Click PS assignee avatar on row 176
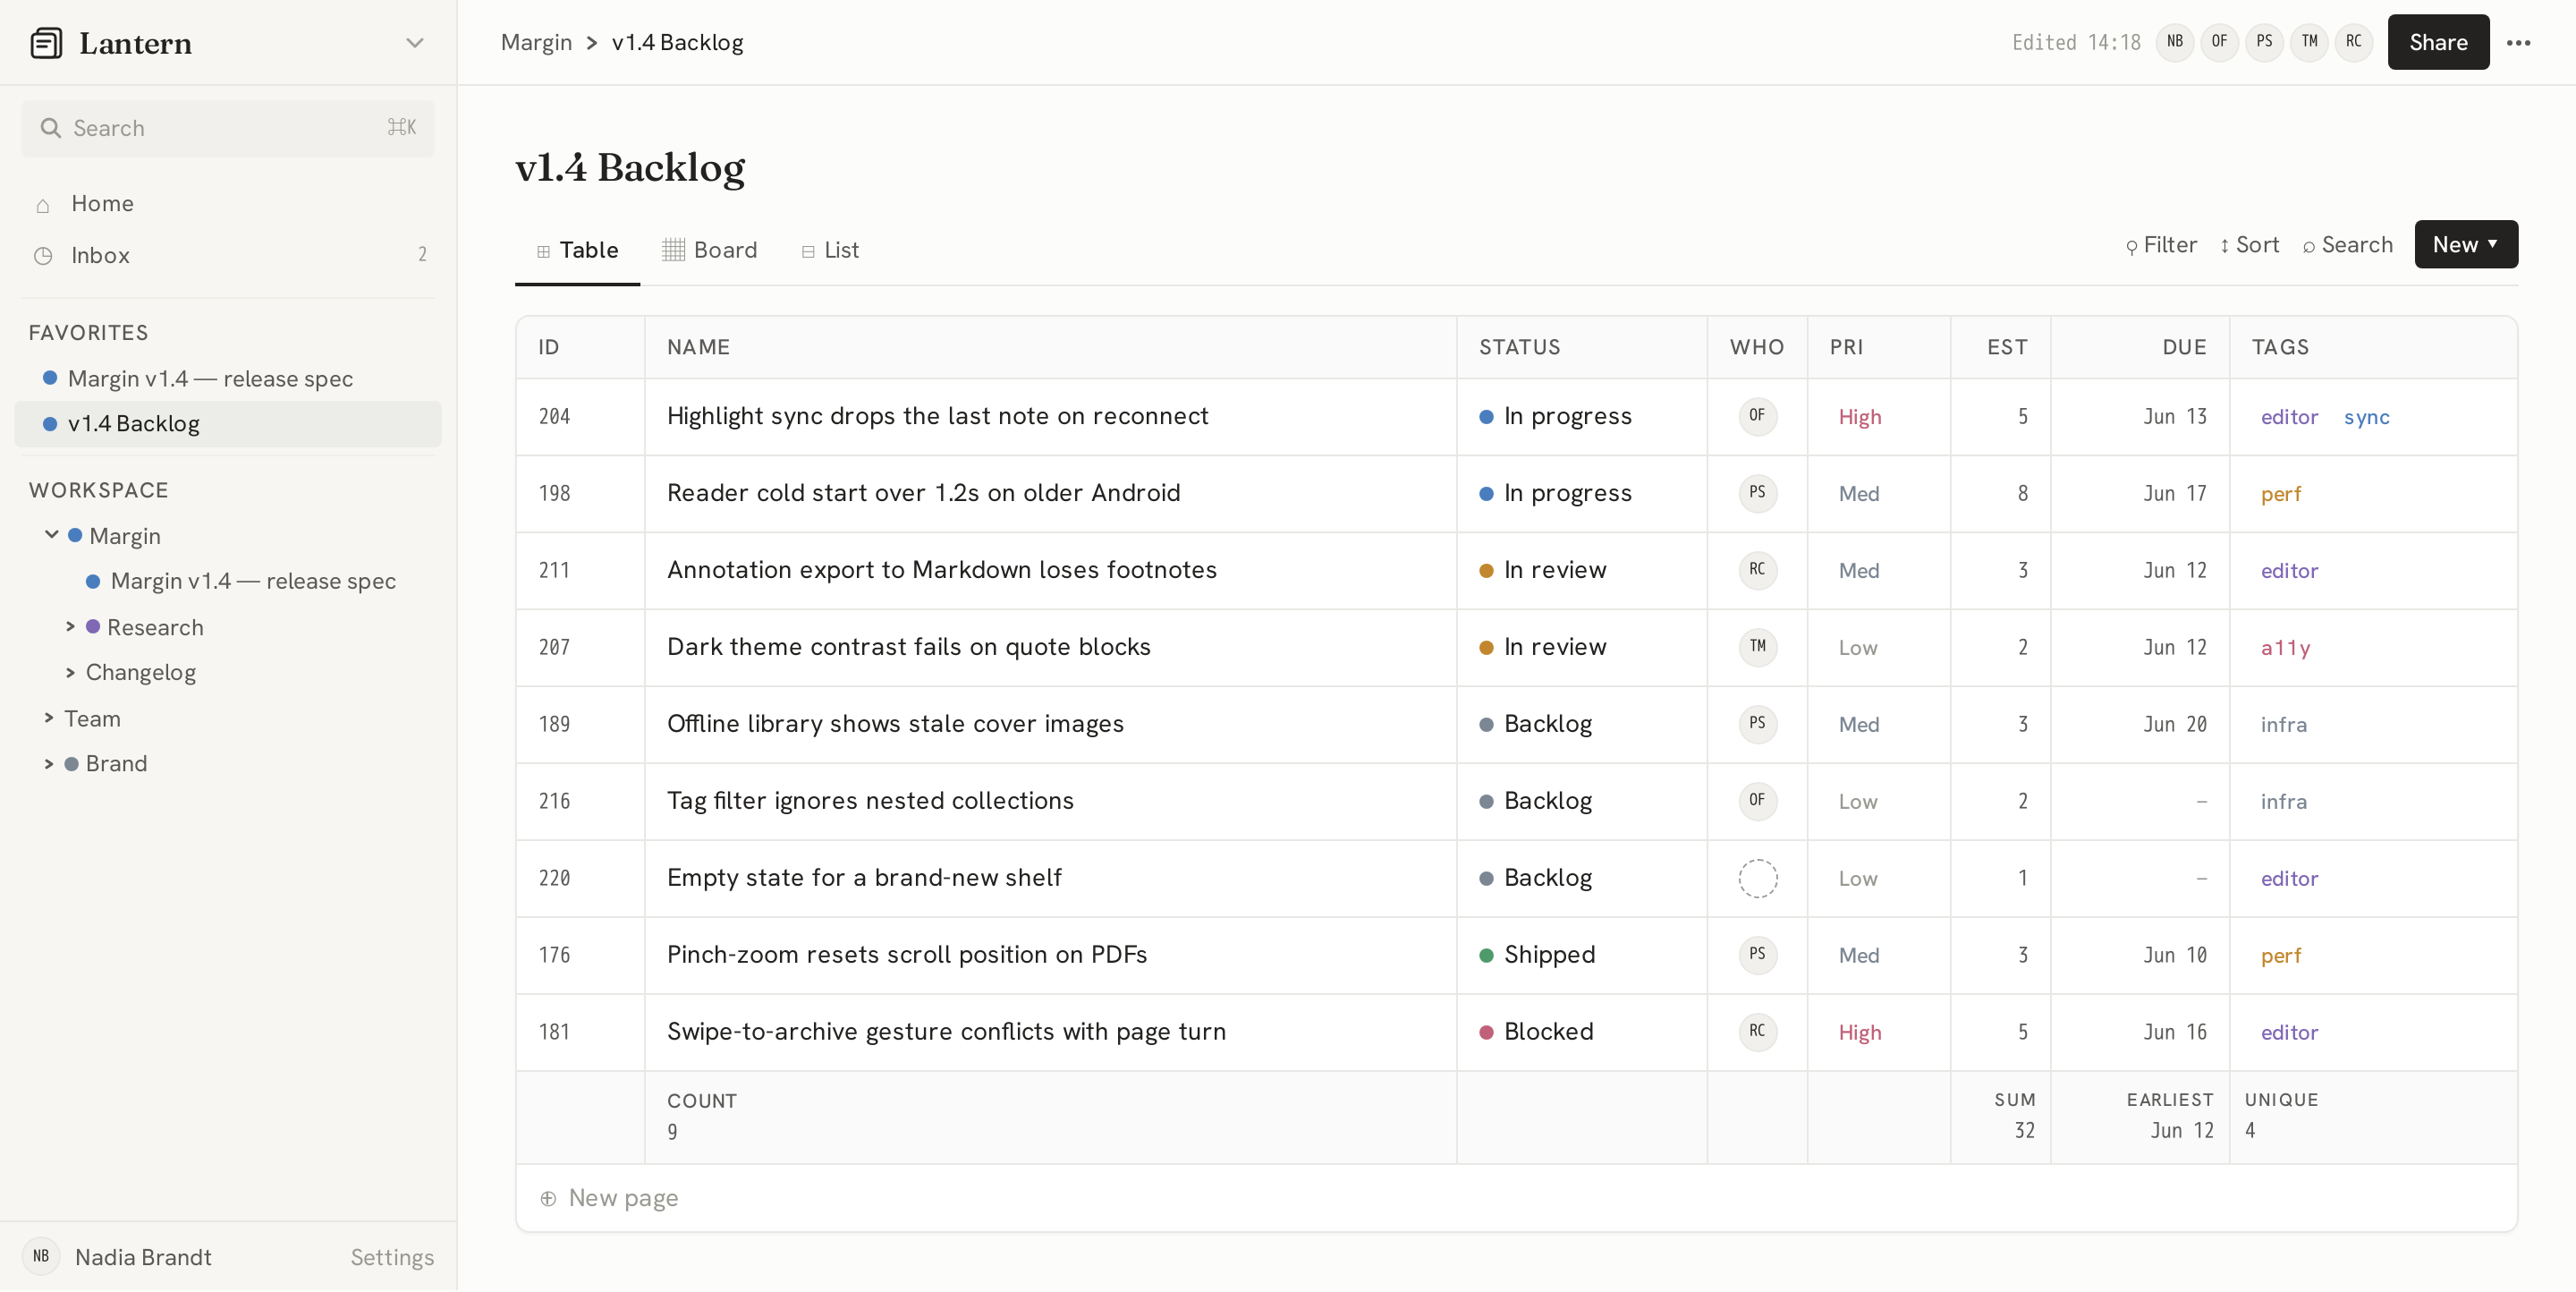This screenshot has height=1292, width=2576. tap(1758, 955)
